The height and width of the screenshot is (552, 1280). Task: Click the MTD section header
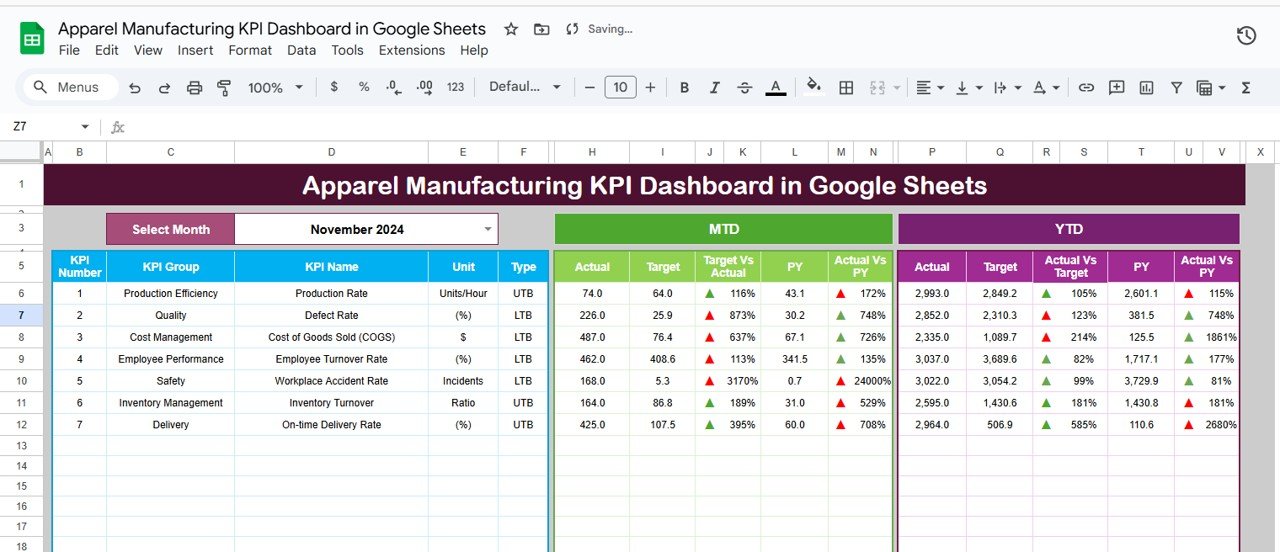tap(723, 229)
